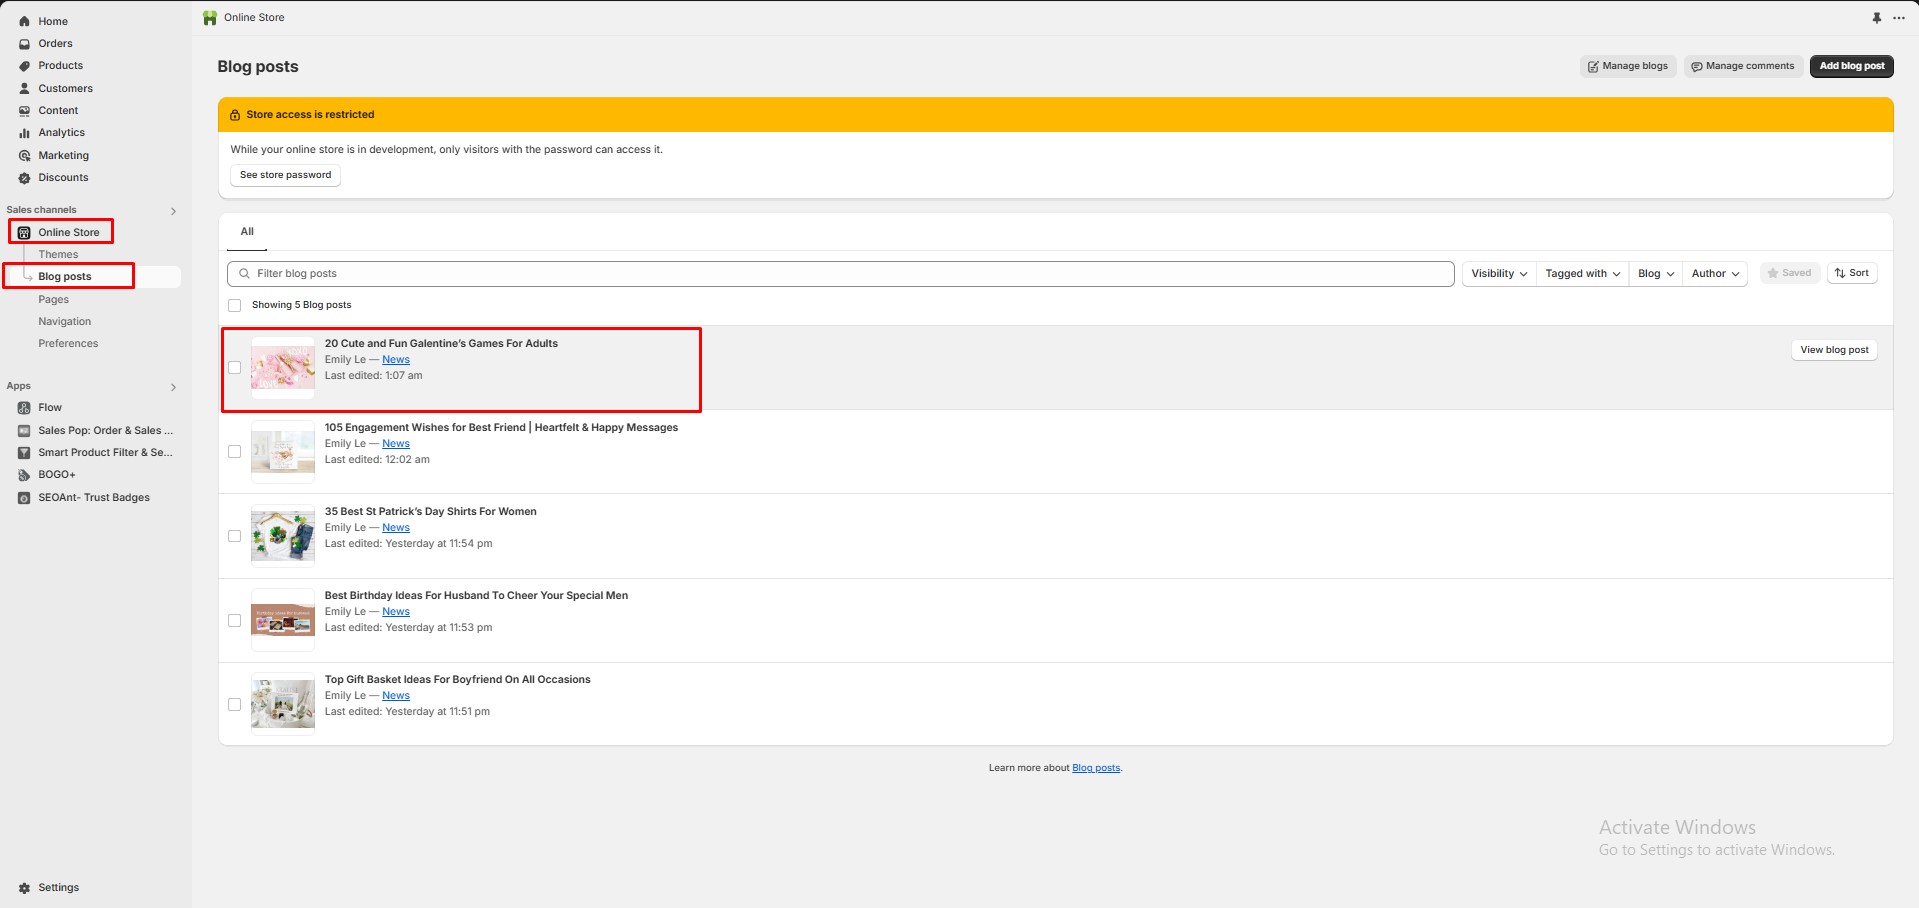This screenshot has width=1919, height=908.
Task: Open the Author filter dropdown
Action: point(1715,274)
